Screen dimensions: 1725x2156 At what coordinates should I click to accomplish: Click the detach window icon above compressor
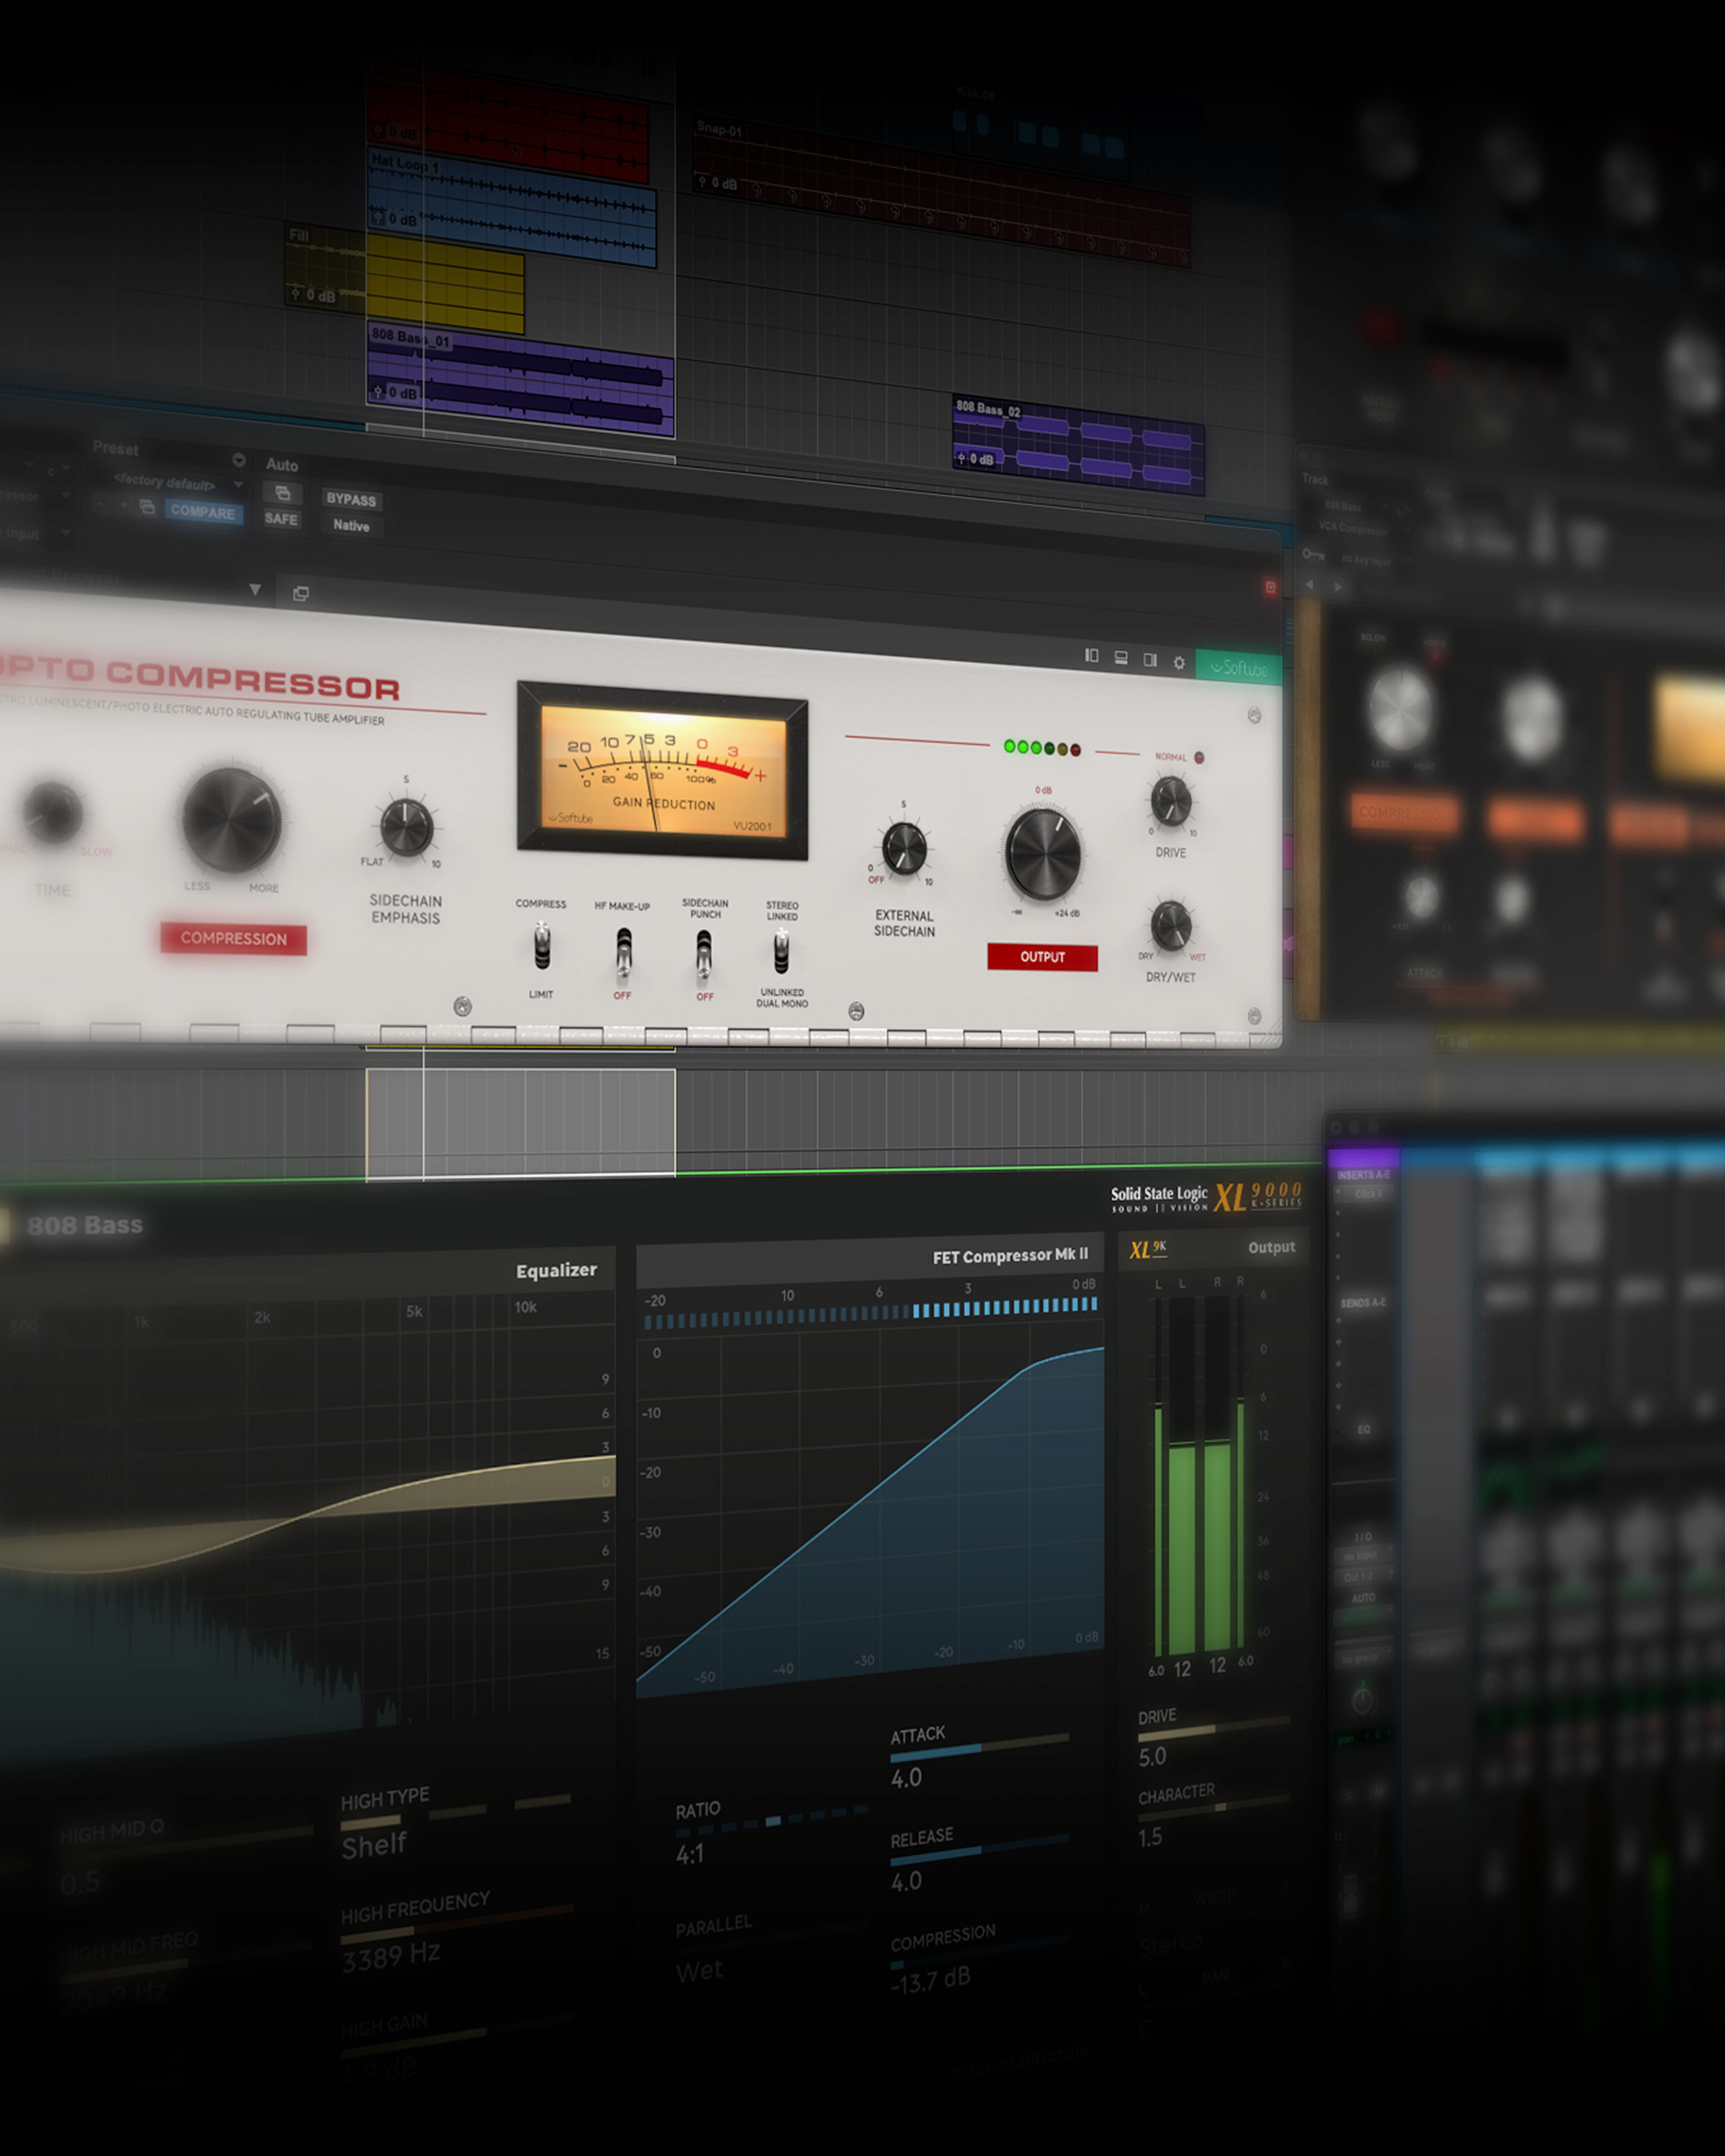pos(301,593)
